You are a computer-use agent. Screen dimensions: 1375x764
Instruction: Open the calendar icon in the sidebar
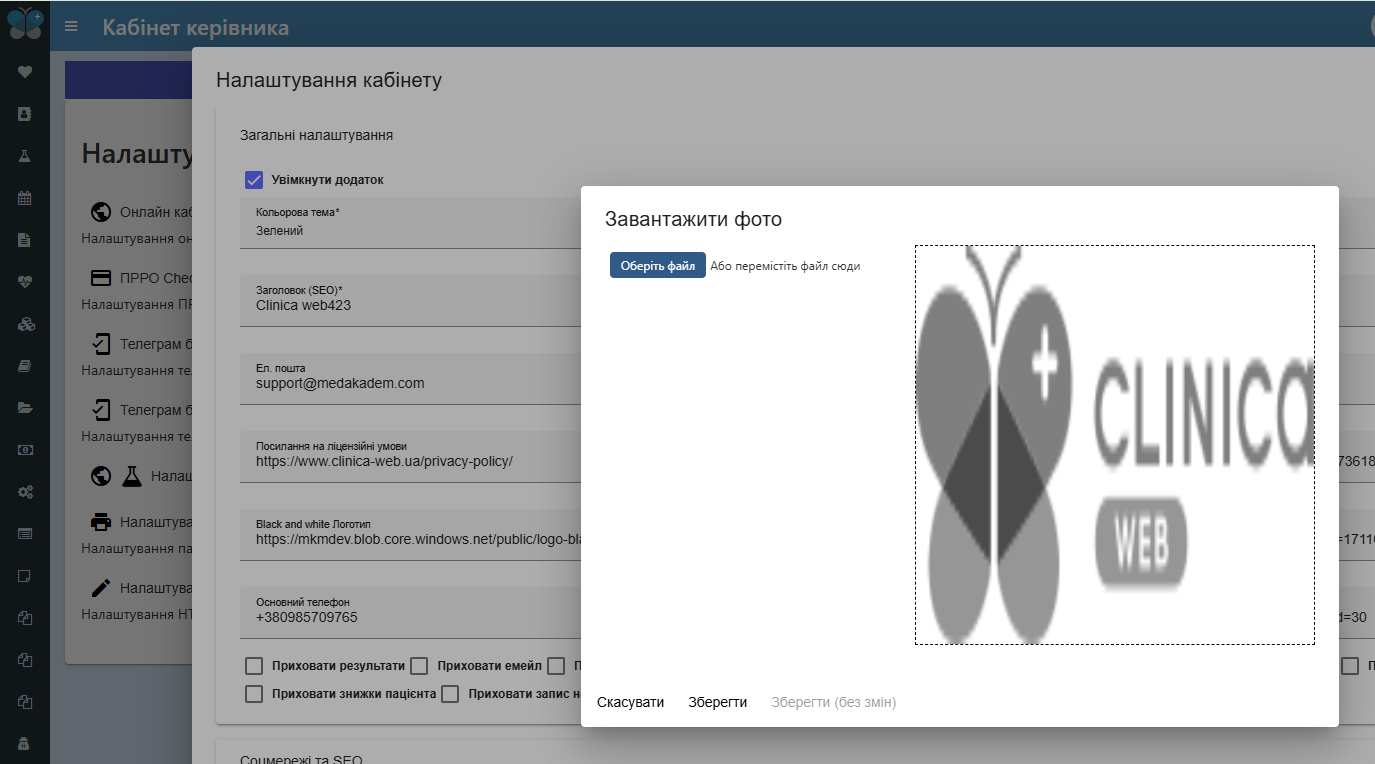25,198
